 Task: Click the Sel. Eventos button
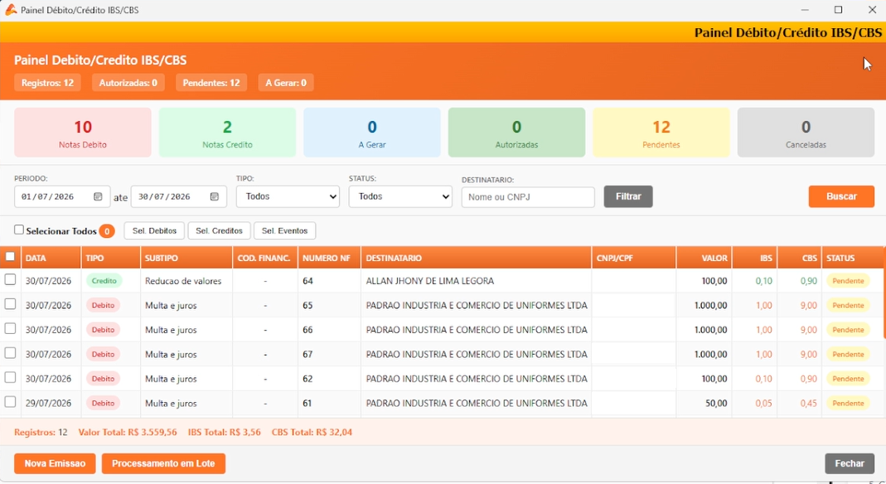[285, 231]
